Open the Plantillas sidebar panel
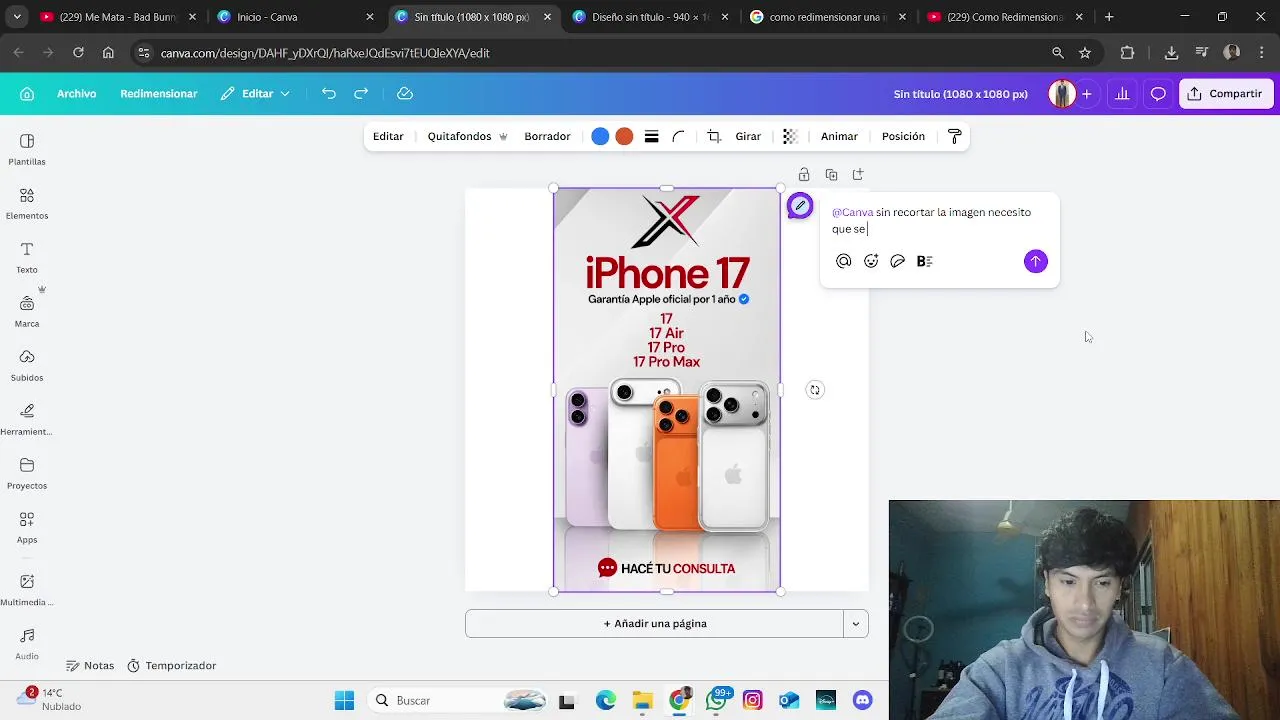Screen dimensions: 1280x720 27,149
